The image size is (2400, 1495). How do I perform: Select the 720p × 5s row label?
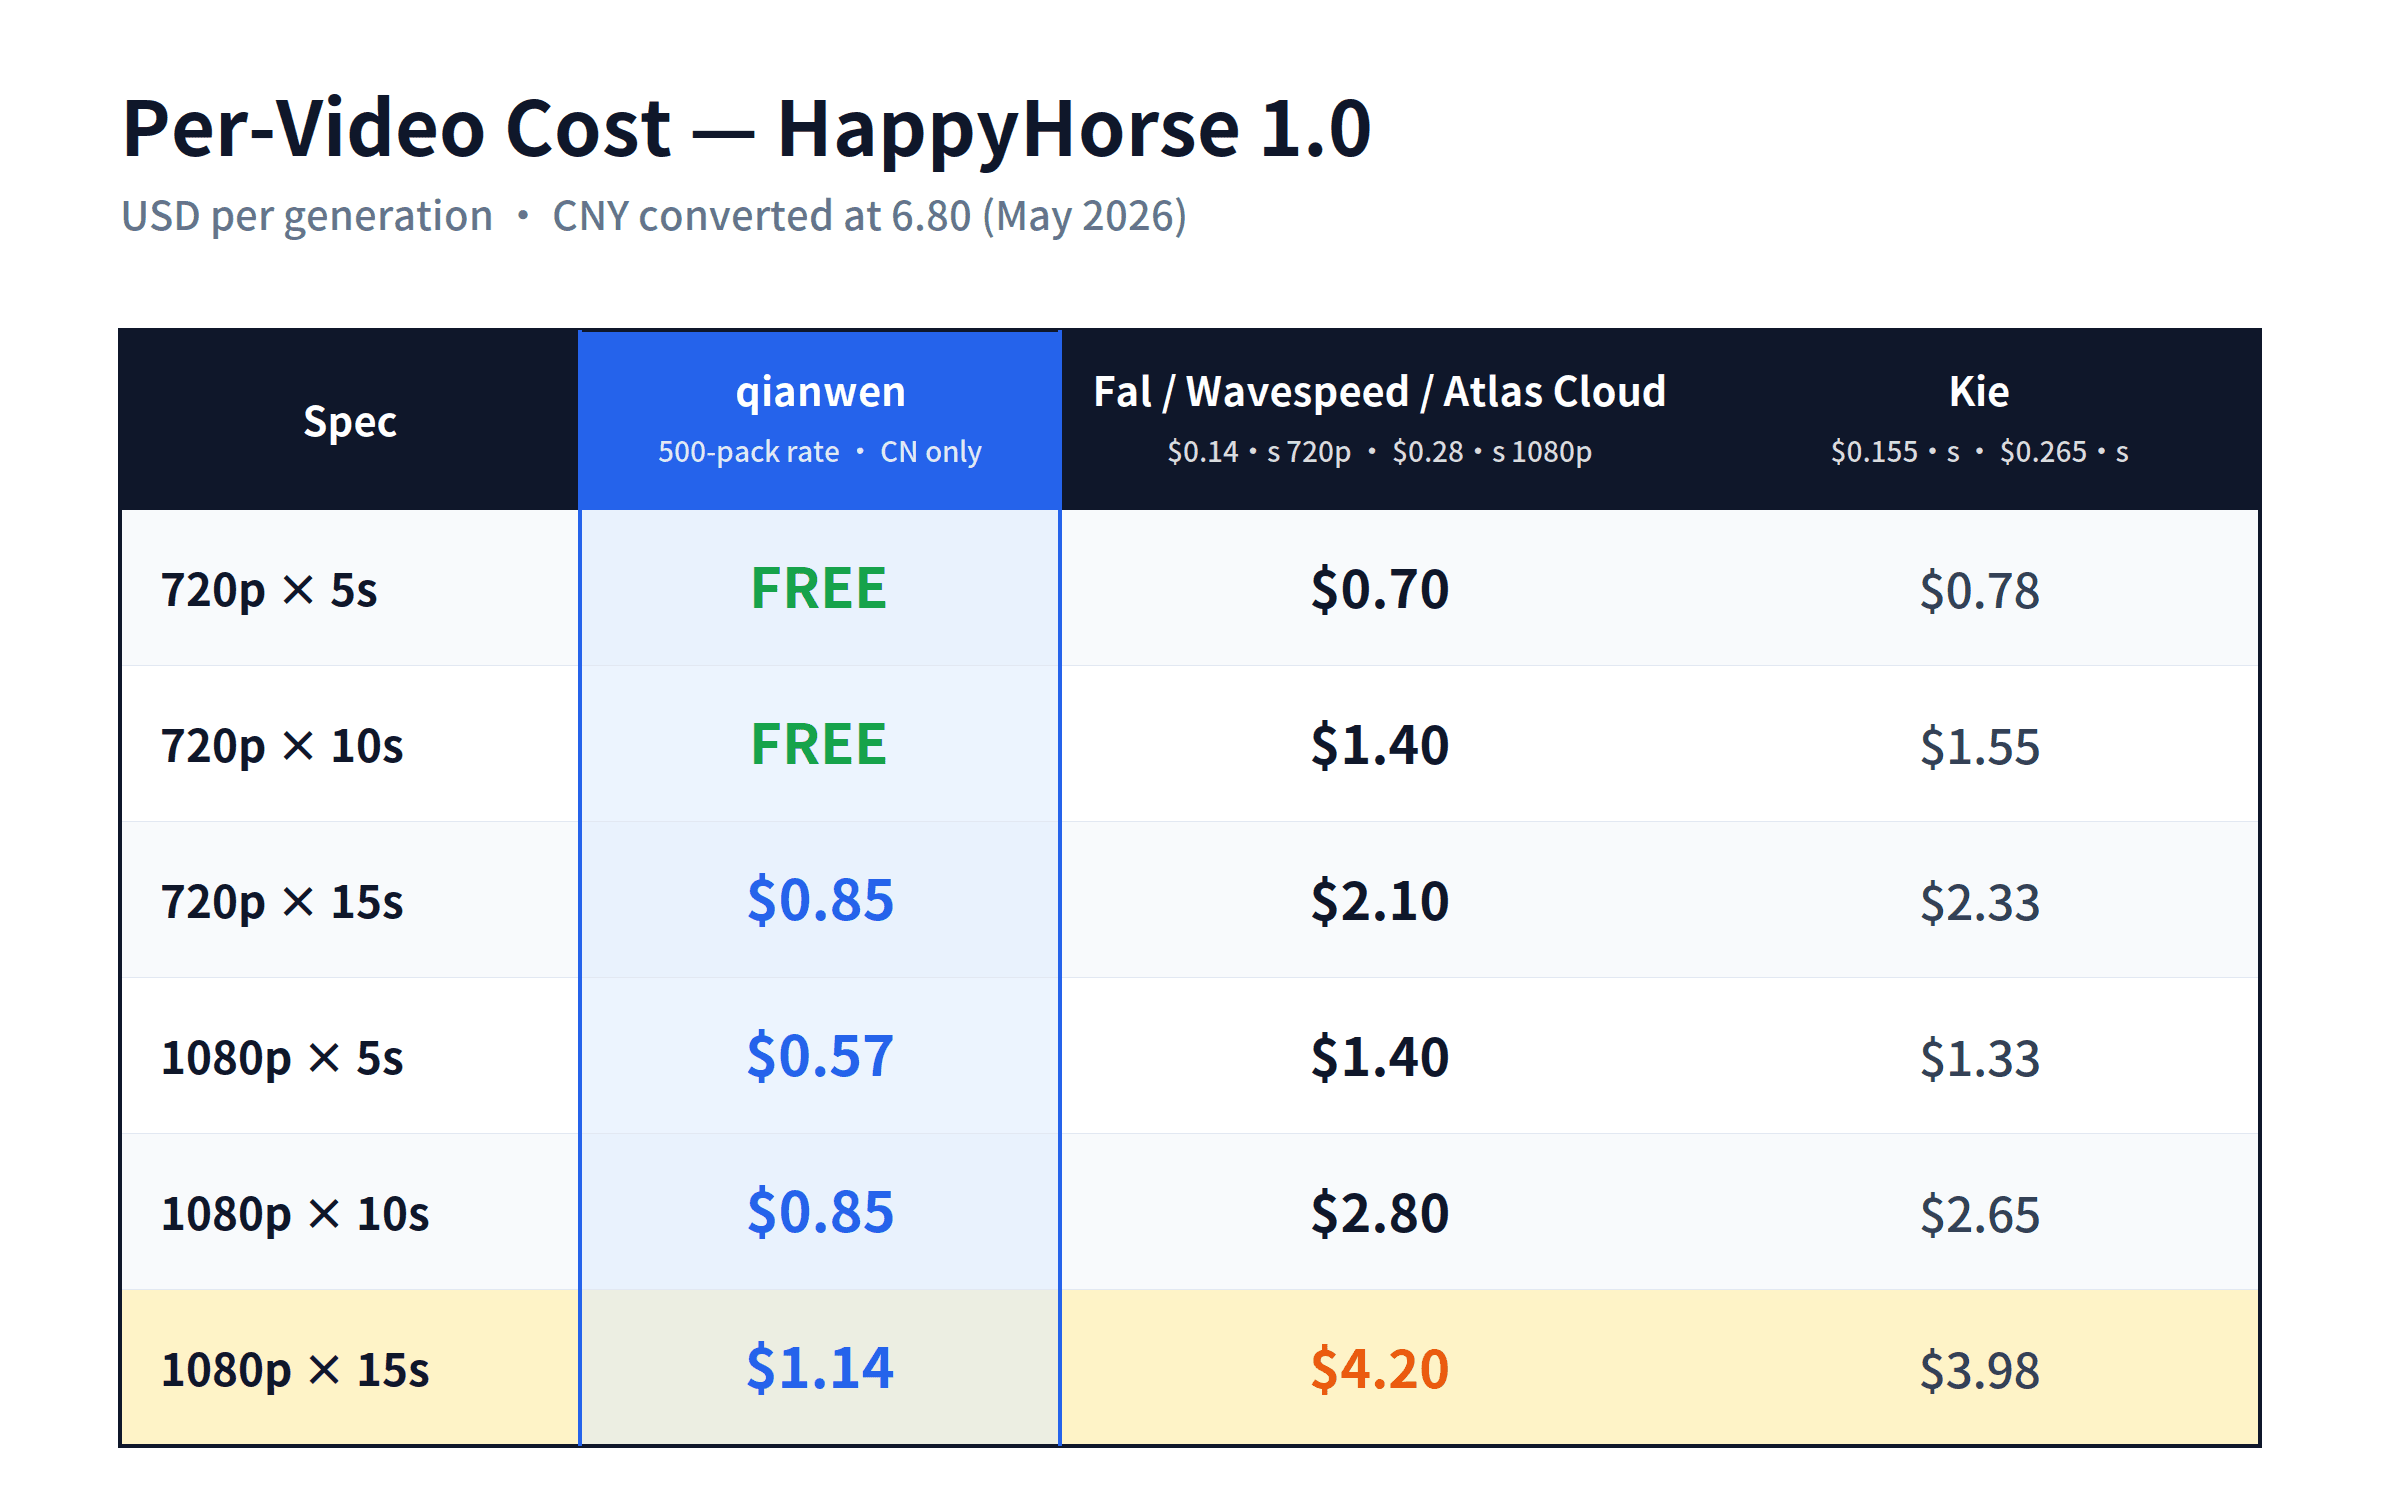tap(269, 590)
